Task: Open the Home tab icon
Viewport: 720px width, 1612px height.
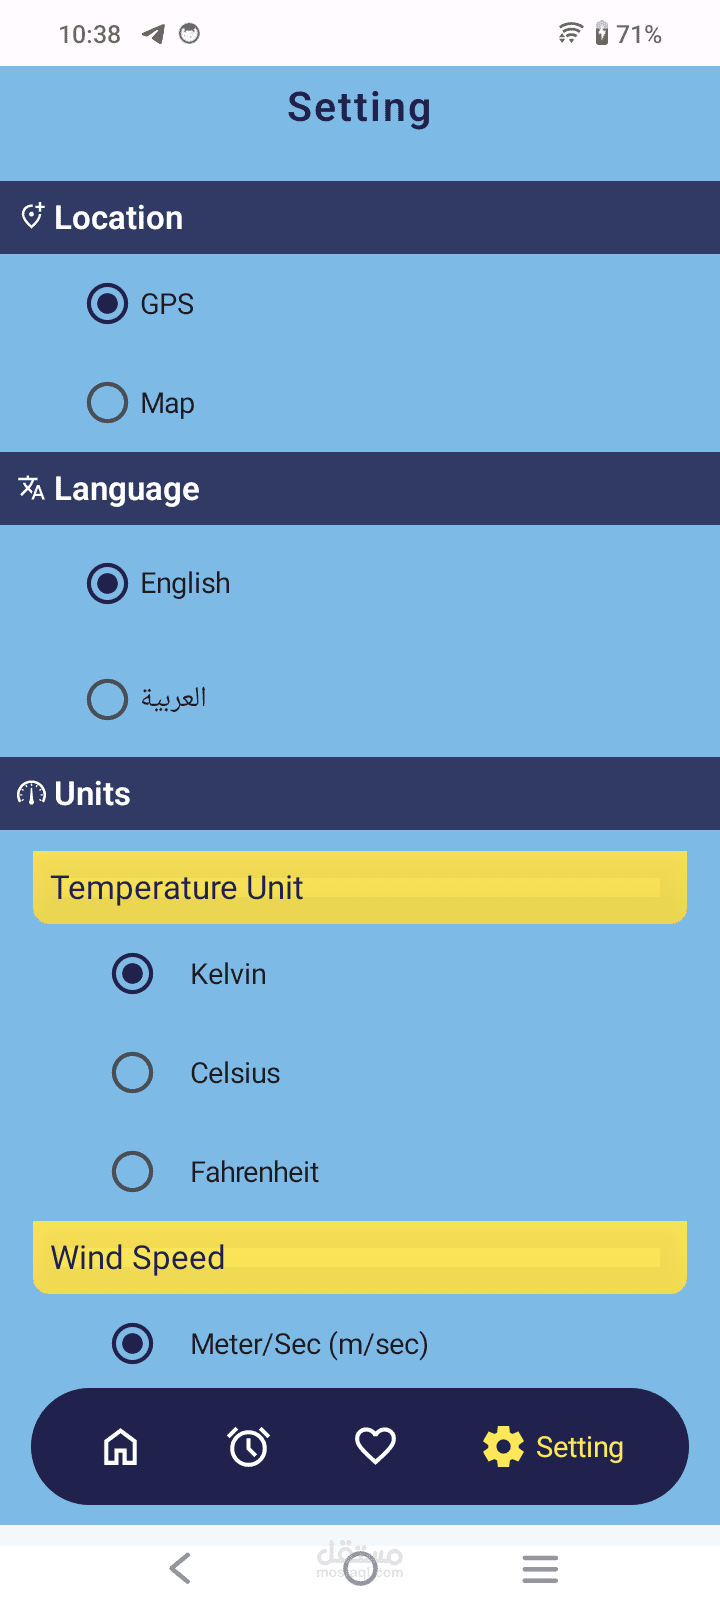Action: coord(121,1446)
